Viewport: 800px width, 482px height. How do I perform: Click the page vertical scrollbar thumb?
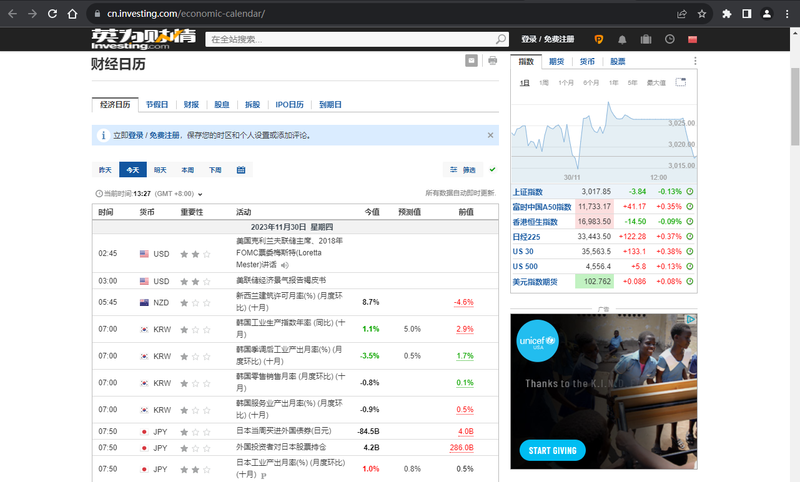[x=795, y=106]
